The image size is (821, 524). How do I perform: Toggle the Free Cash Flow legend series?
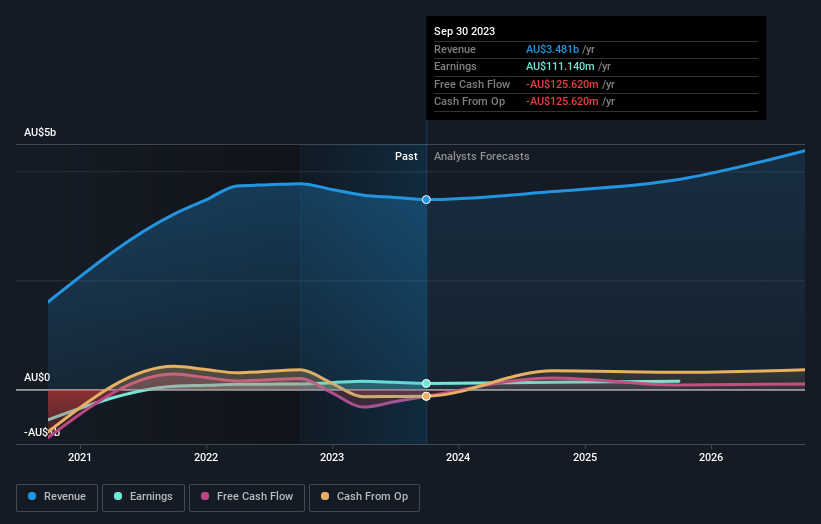(x=247, y=497)
